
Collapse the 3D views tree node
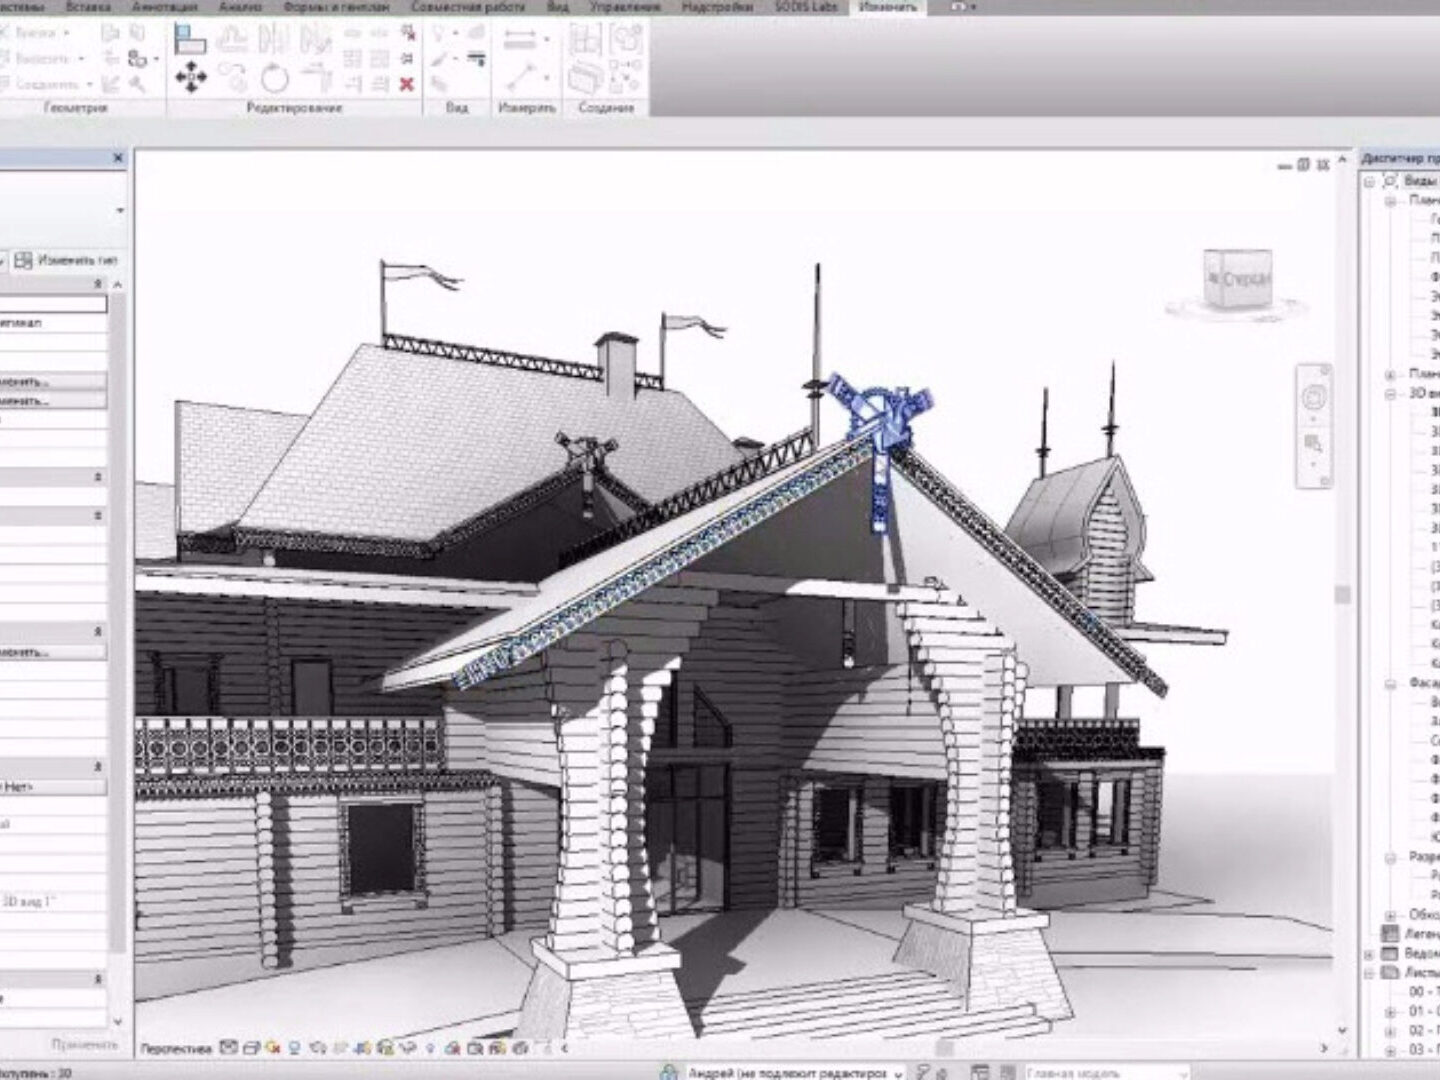pyautogui.click(x=1390, y=394)
